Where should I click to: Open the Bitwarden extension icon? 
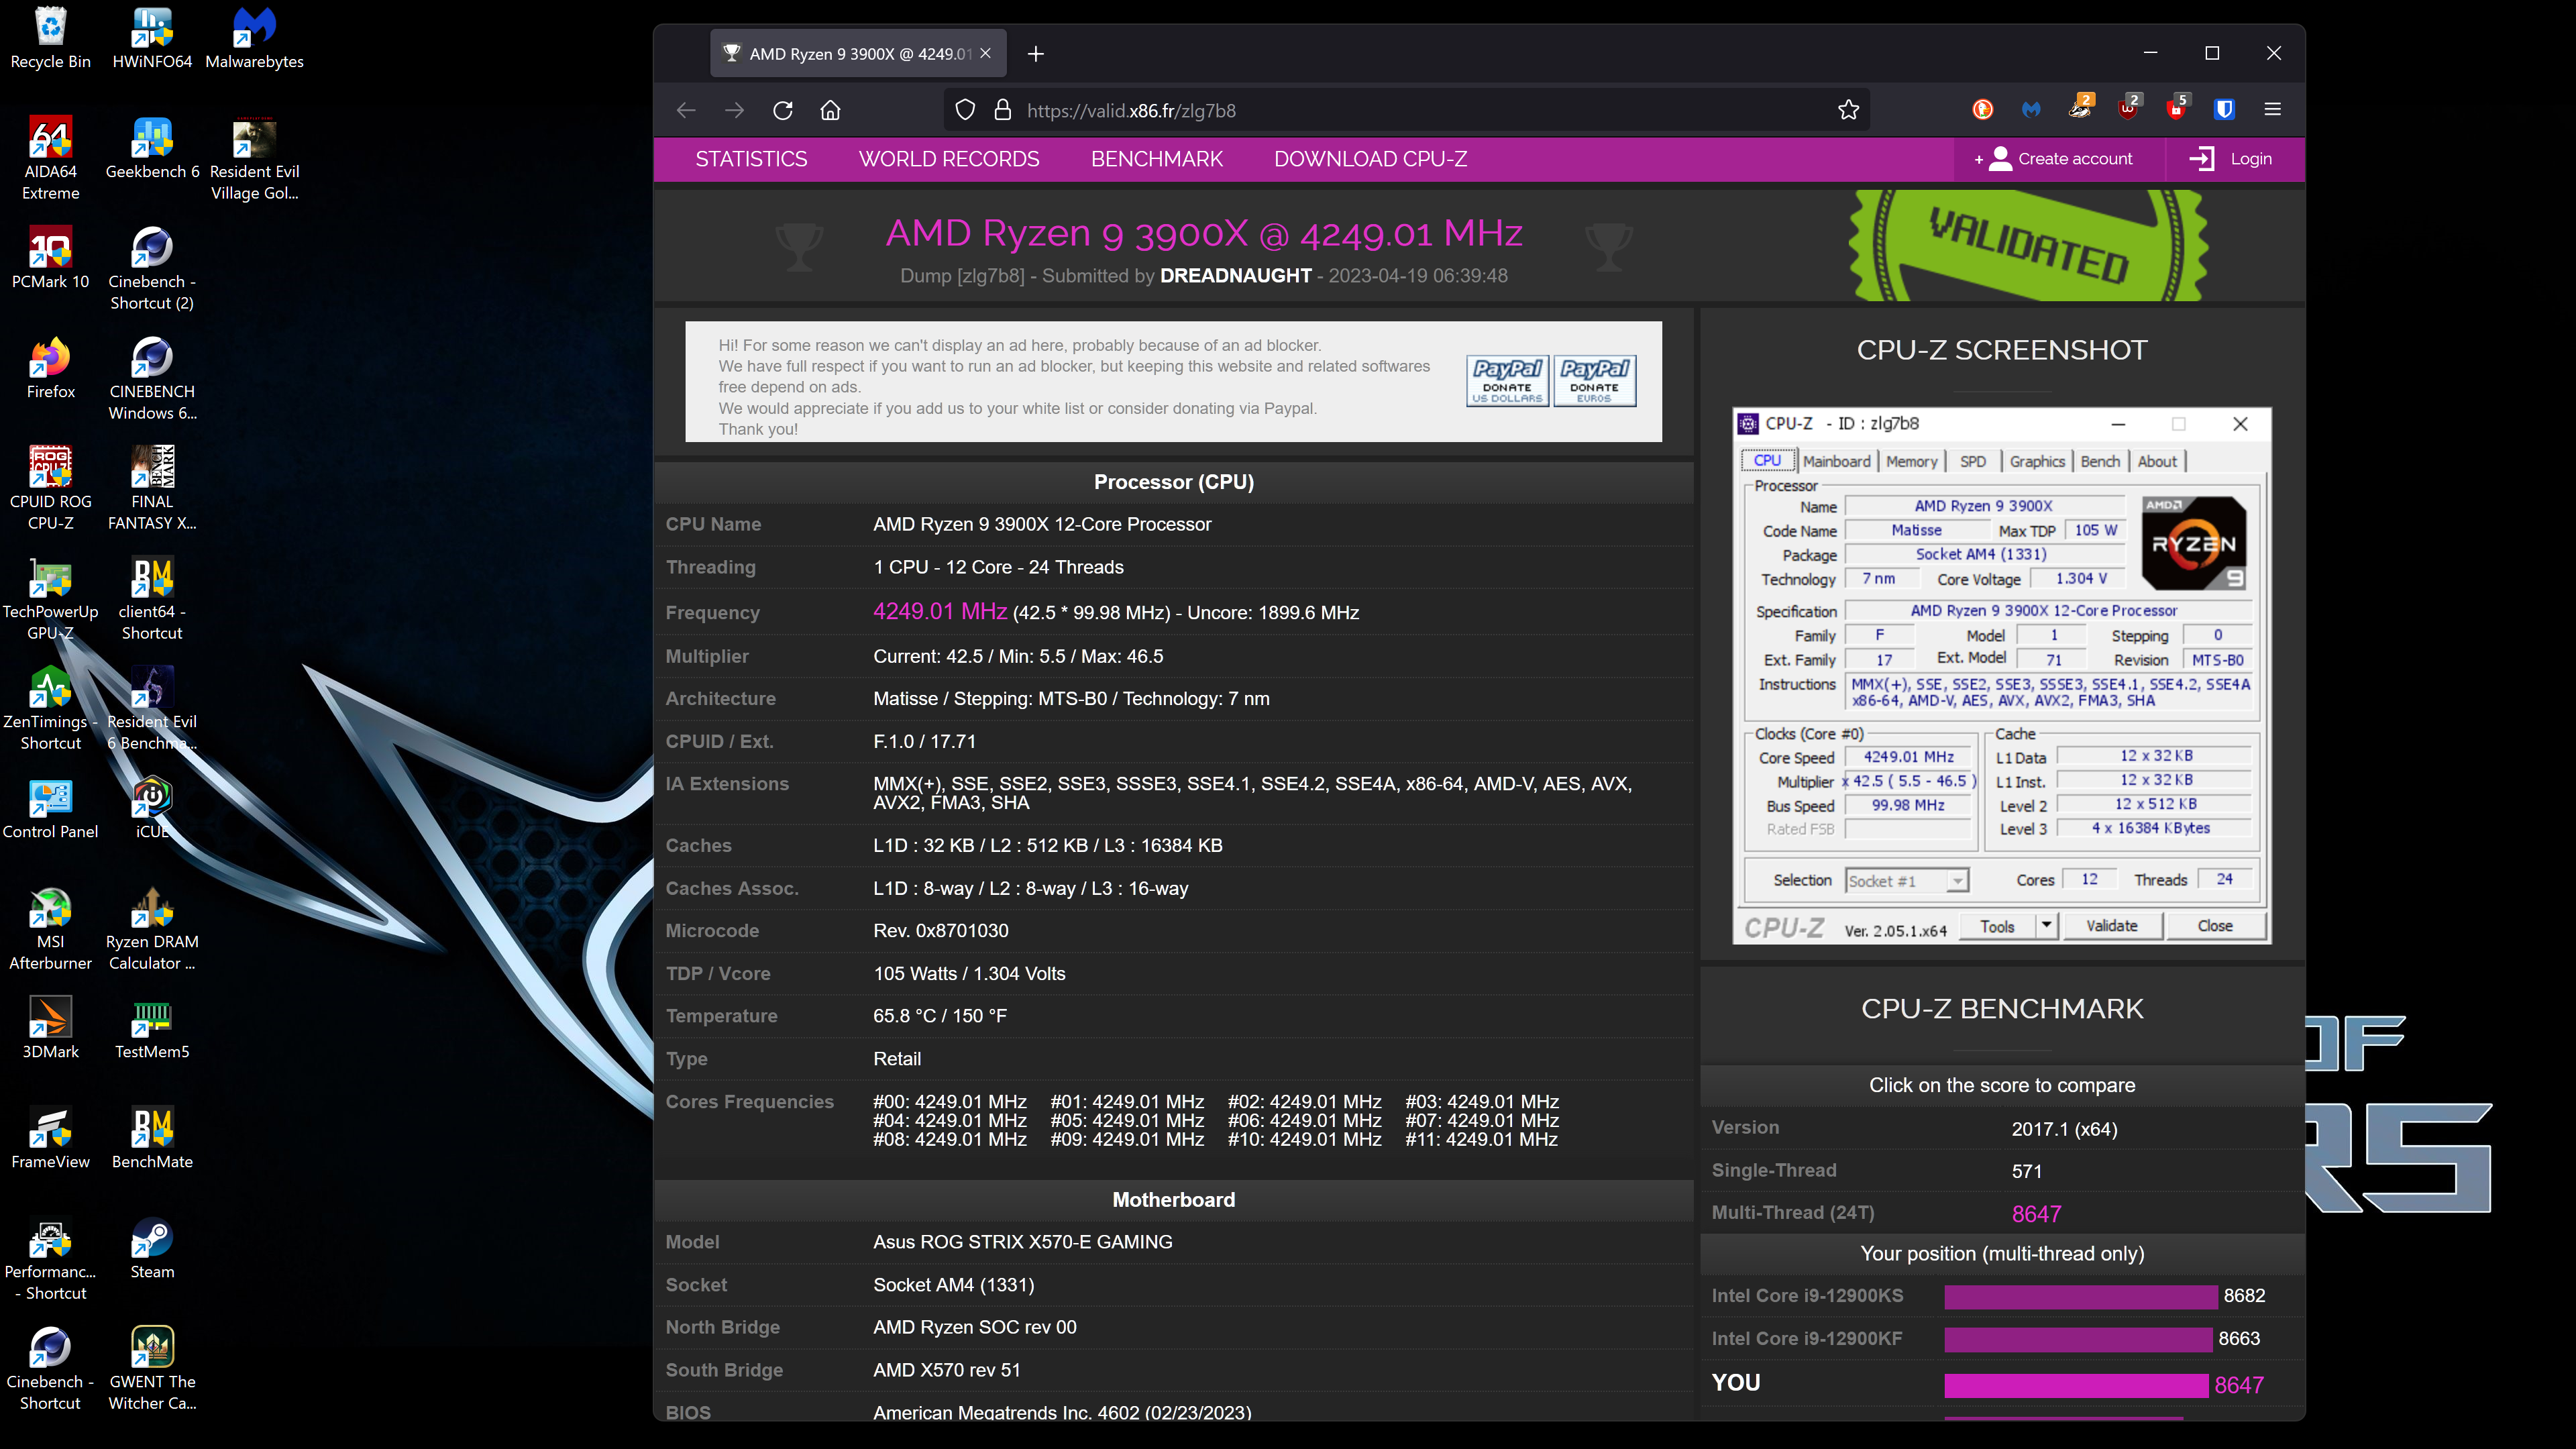click(x=2225, y=110)
